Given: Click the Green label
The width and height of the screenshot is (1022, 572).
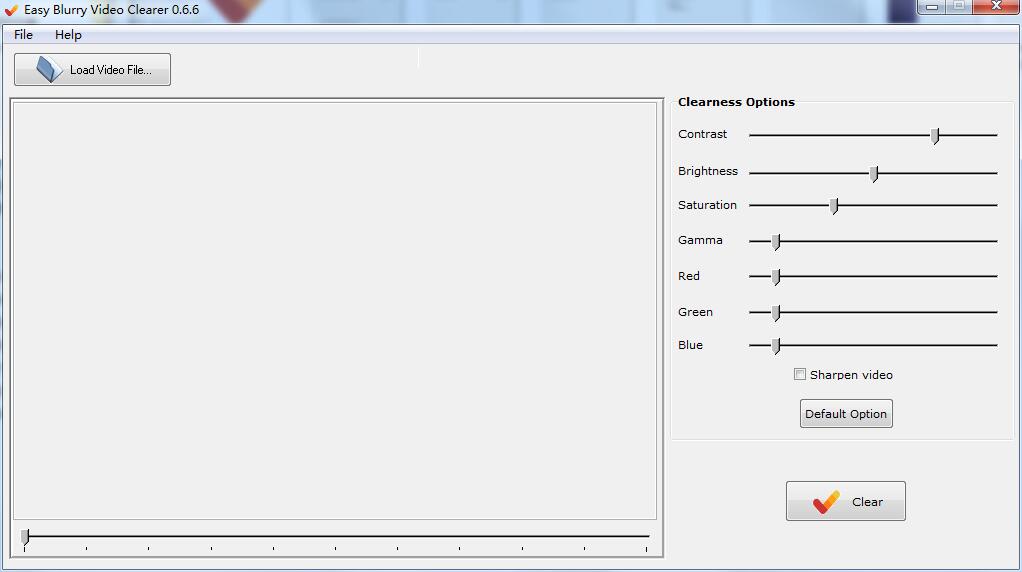Looking at the screenshot, I should (695, 312).
